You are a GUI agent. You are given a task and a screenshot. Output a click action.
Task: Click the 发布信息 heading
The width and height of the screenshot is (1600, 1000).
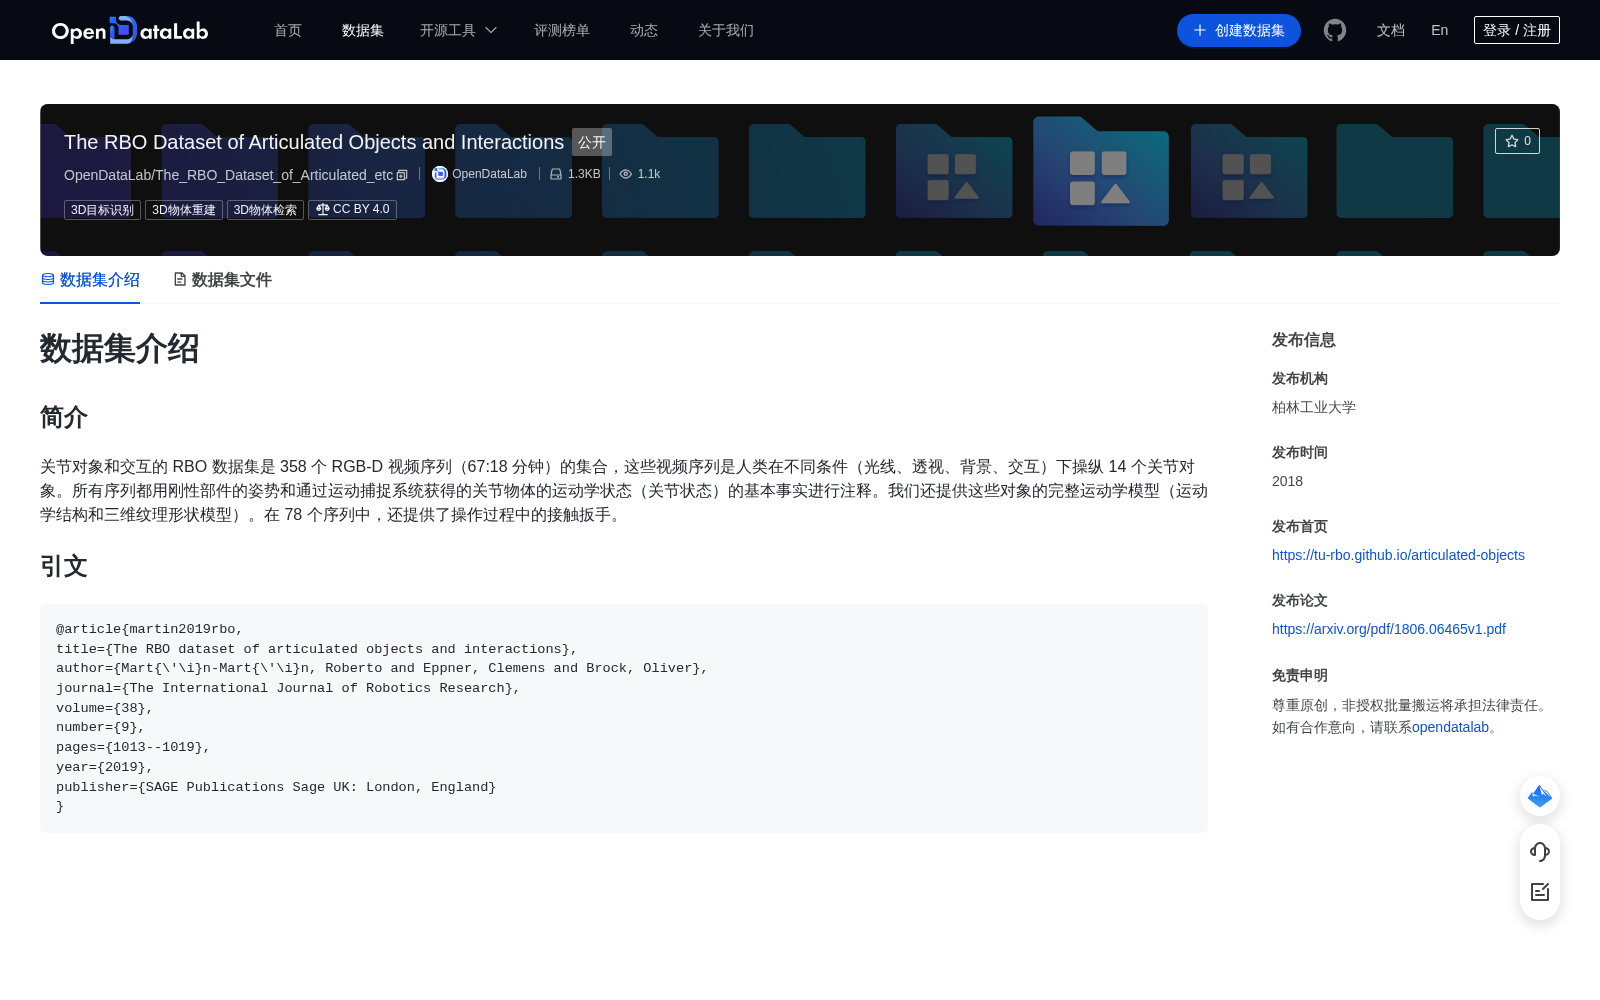[x=1304, y=340]
